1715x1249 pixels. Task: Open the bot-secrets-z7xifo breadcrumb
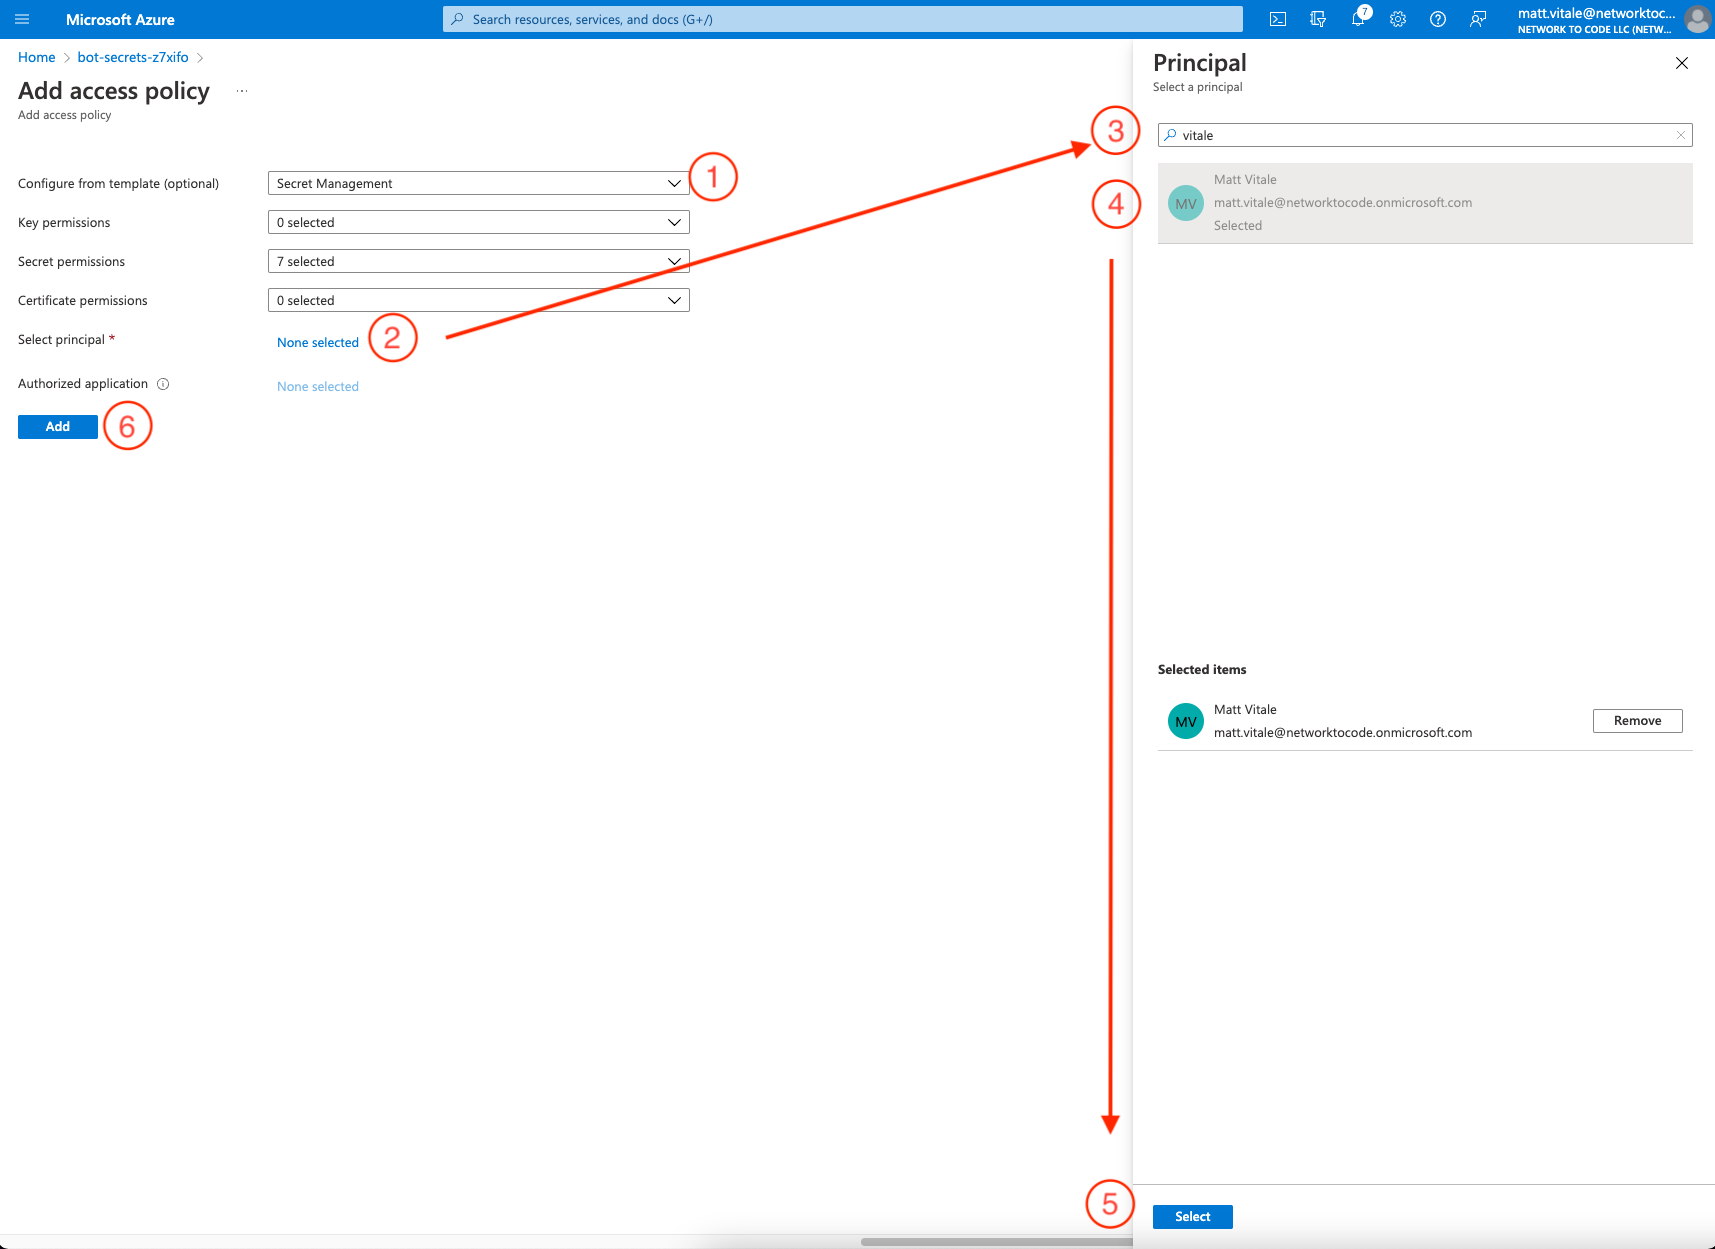coord(132,57)
